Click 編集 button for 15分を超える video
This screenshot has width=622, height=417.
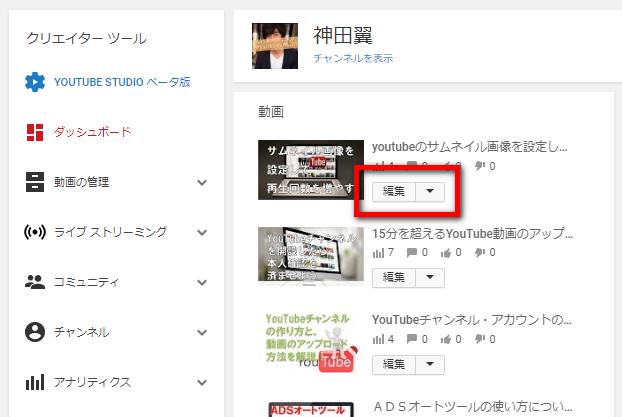(394, 278)
